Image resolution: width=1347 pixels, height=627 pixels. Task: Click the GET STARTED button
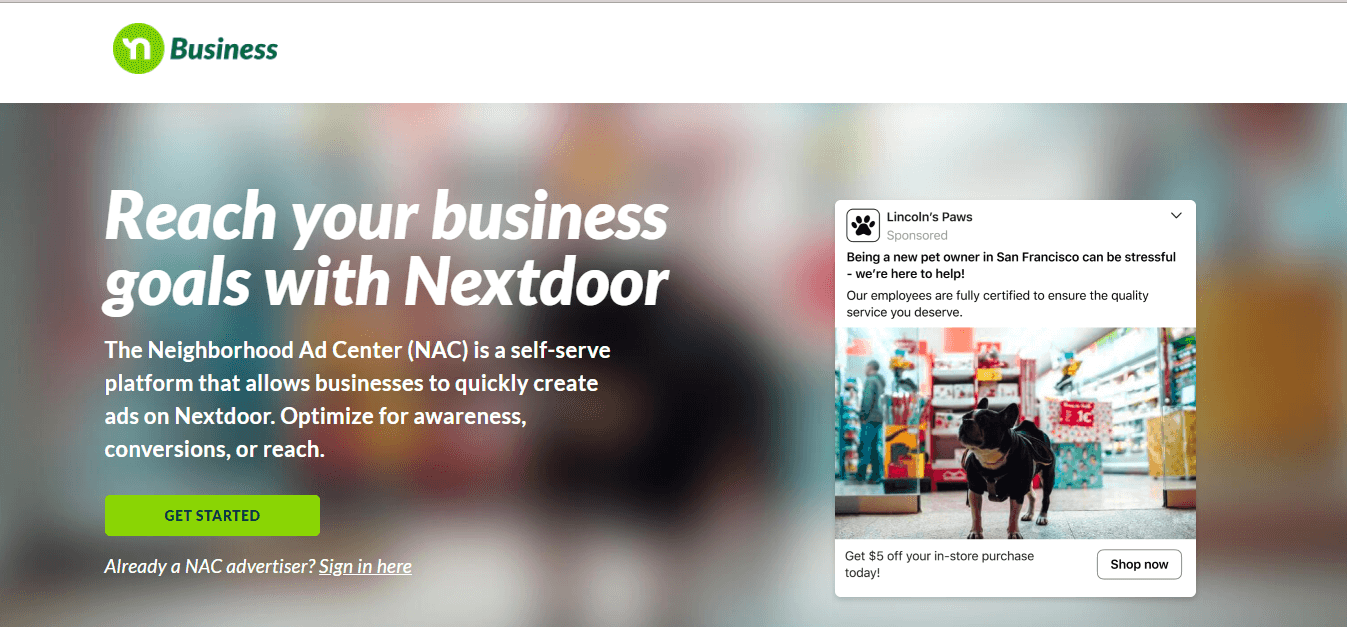click(x=212, y=516)
